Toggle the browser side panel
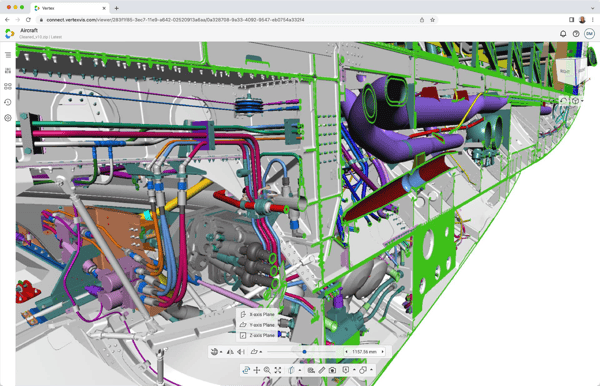 coord(571,20)
